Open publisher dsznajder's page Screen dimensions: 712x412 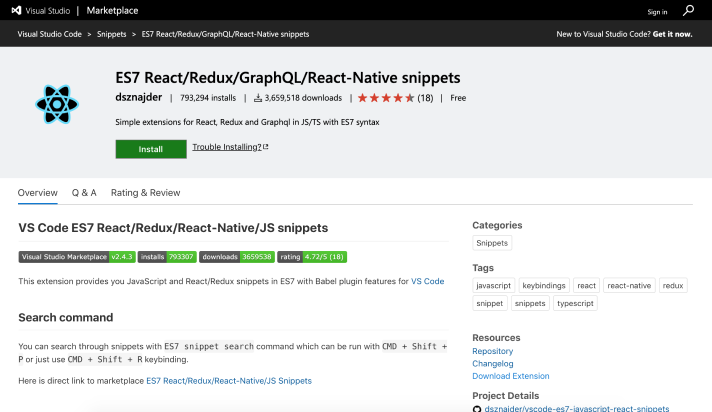coord(138,97)
